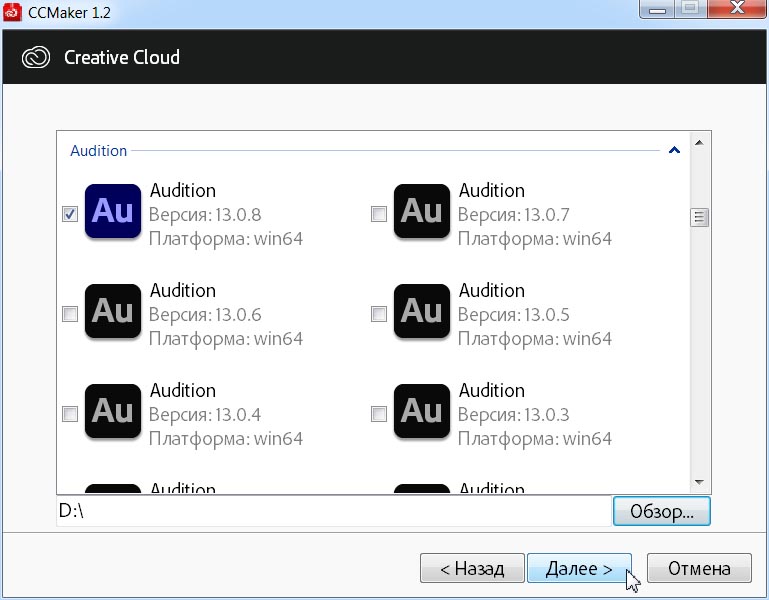Click the scrollbar down arrow

(x=699, y=483)
